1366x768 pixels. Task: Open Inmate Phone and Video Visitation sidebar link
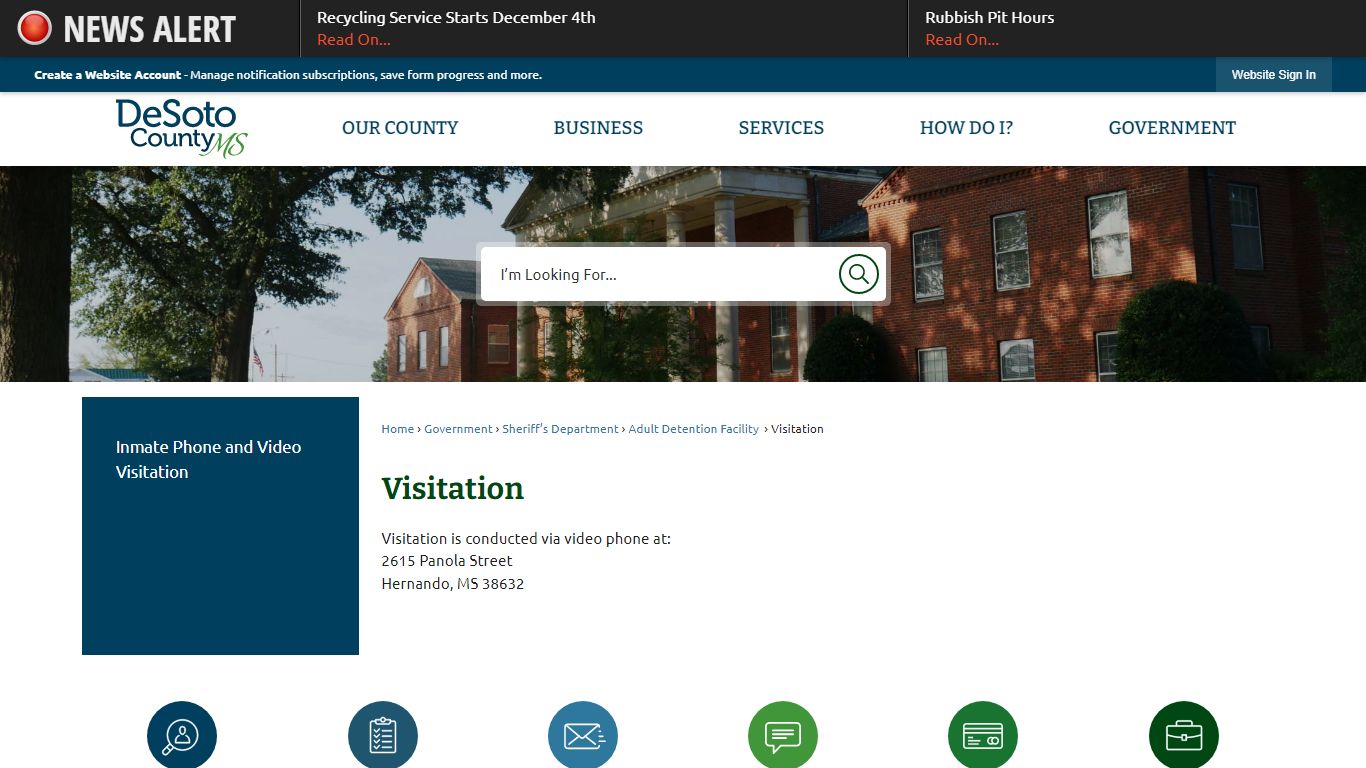click(208, 459)
